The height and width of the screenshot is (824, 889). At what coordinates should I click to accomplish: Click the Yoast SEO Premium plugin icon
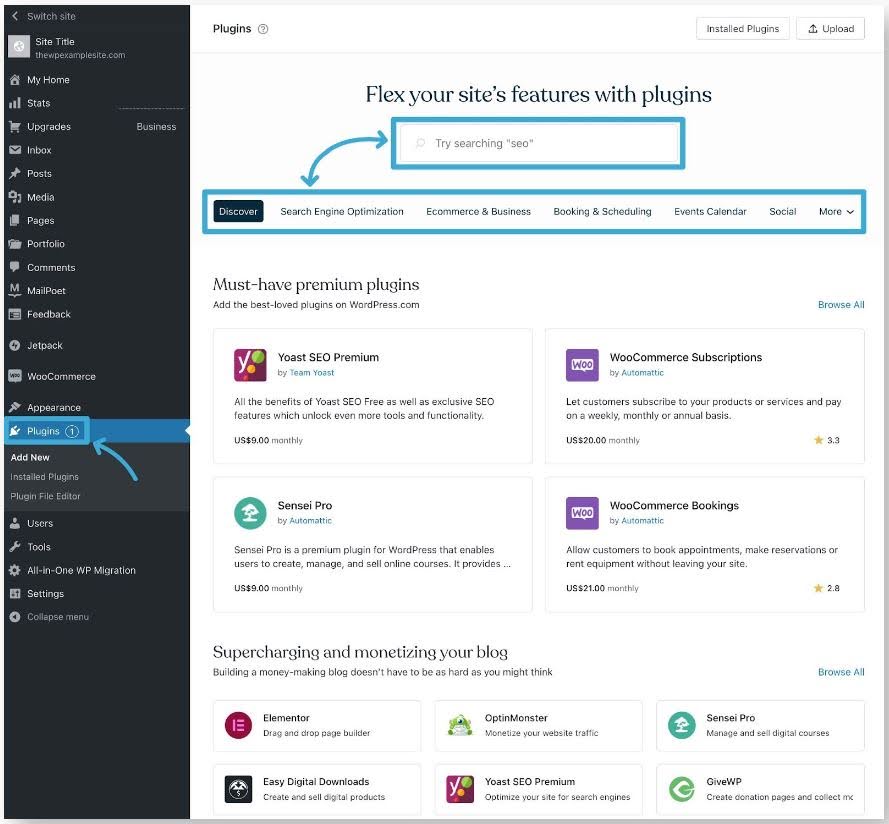point(250,365)
